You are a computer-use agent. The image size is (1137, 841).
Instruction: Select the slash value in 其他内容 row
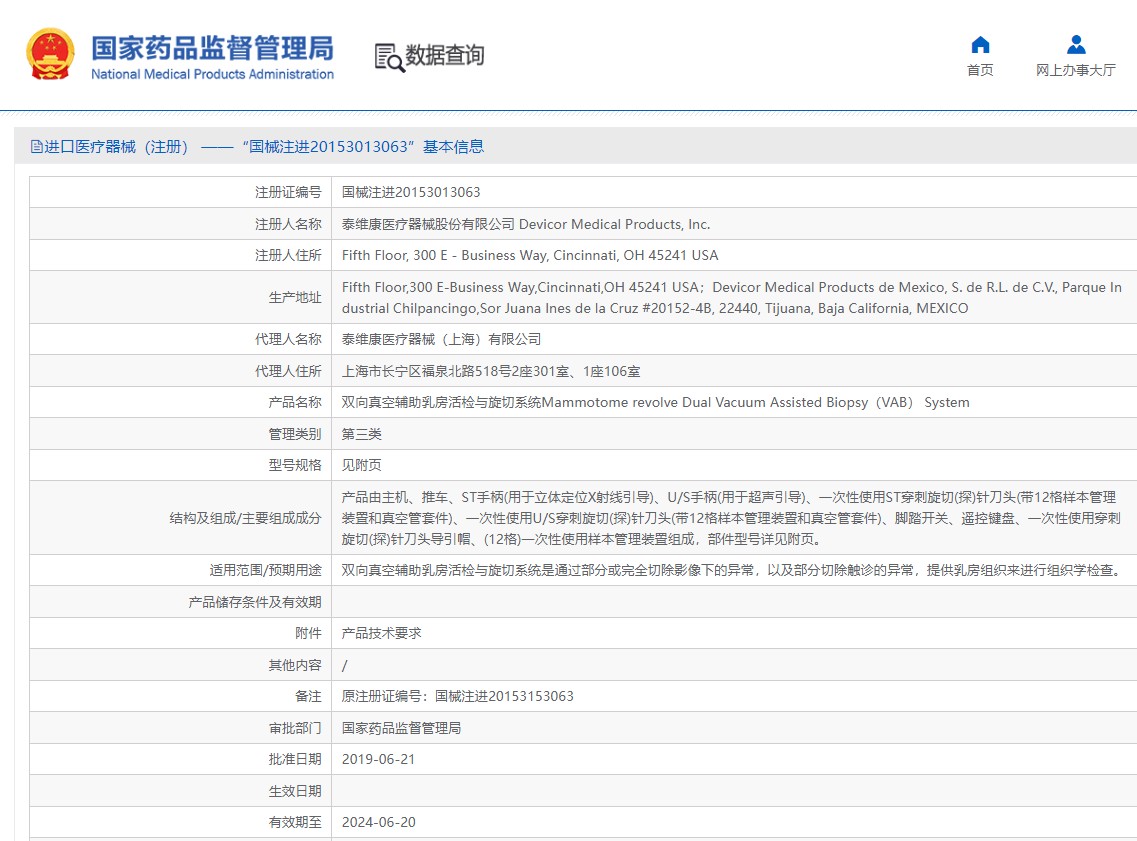(x=344, y=666)
